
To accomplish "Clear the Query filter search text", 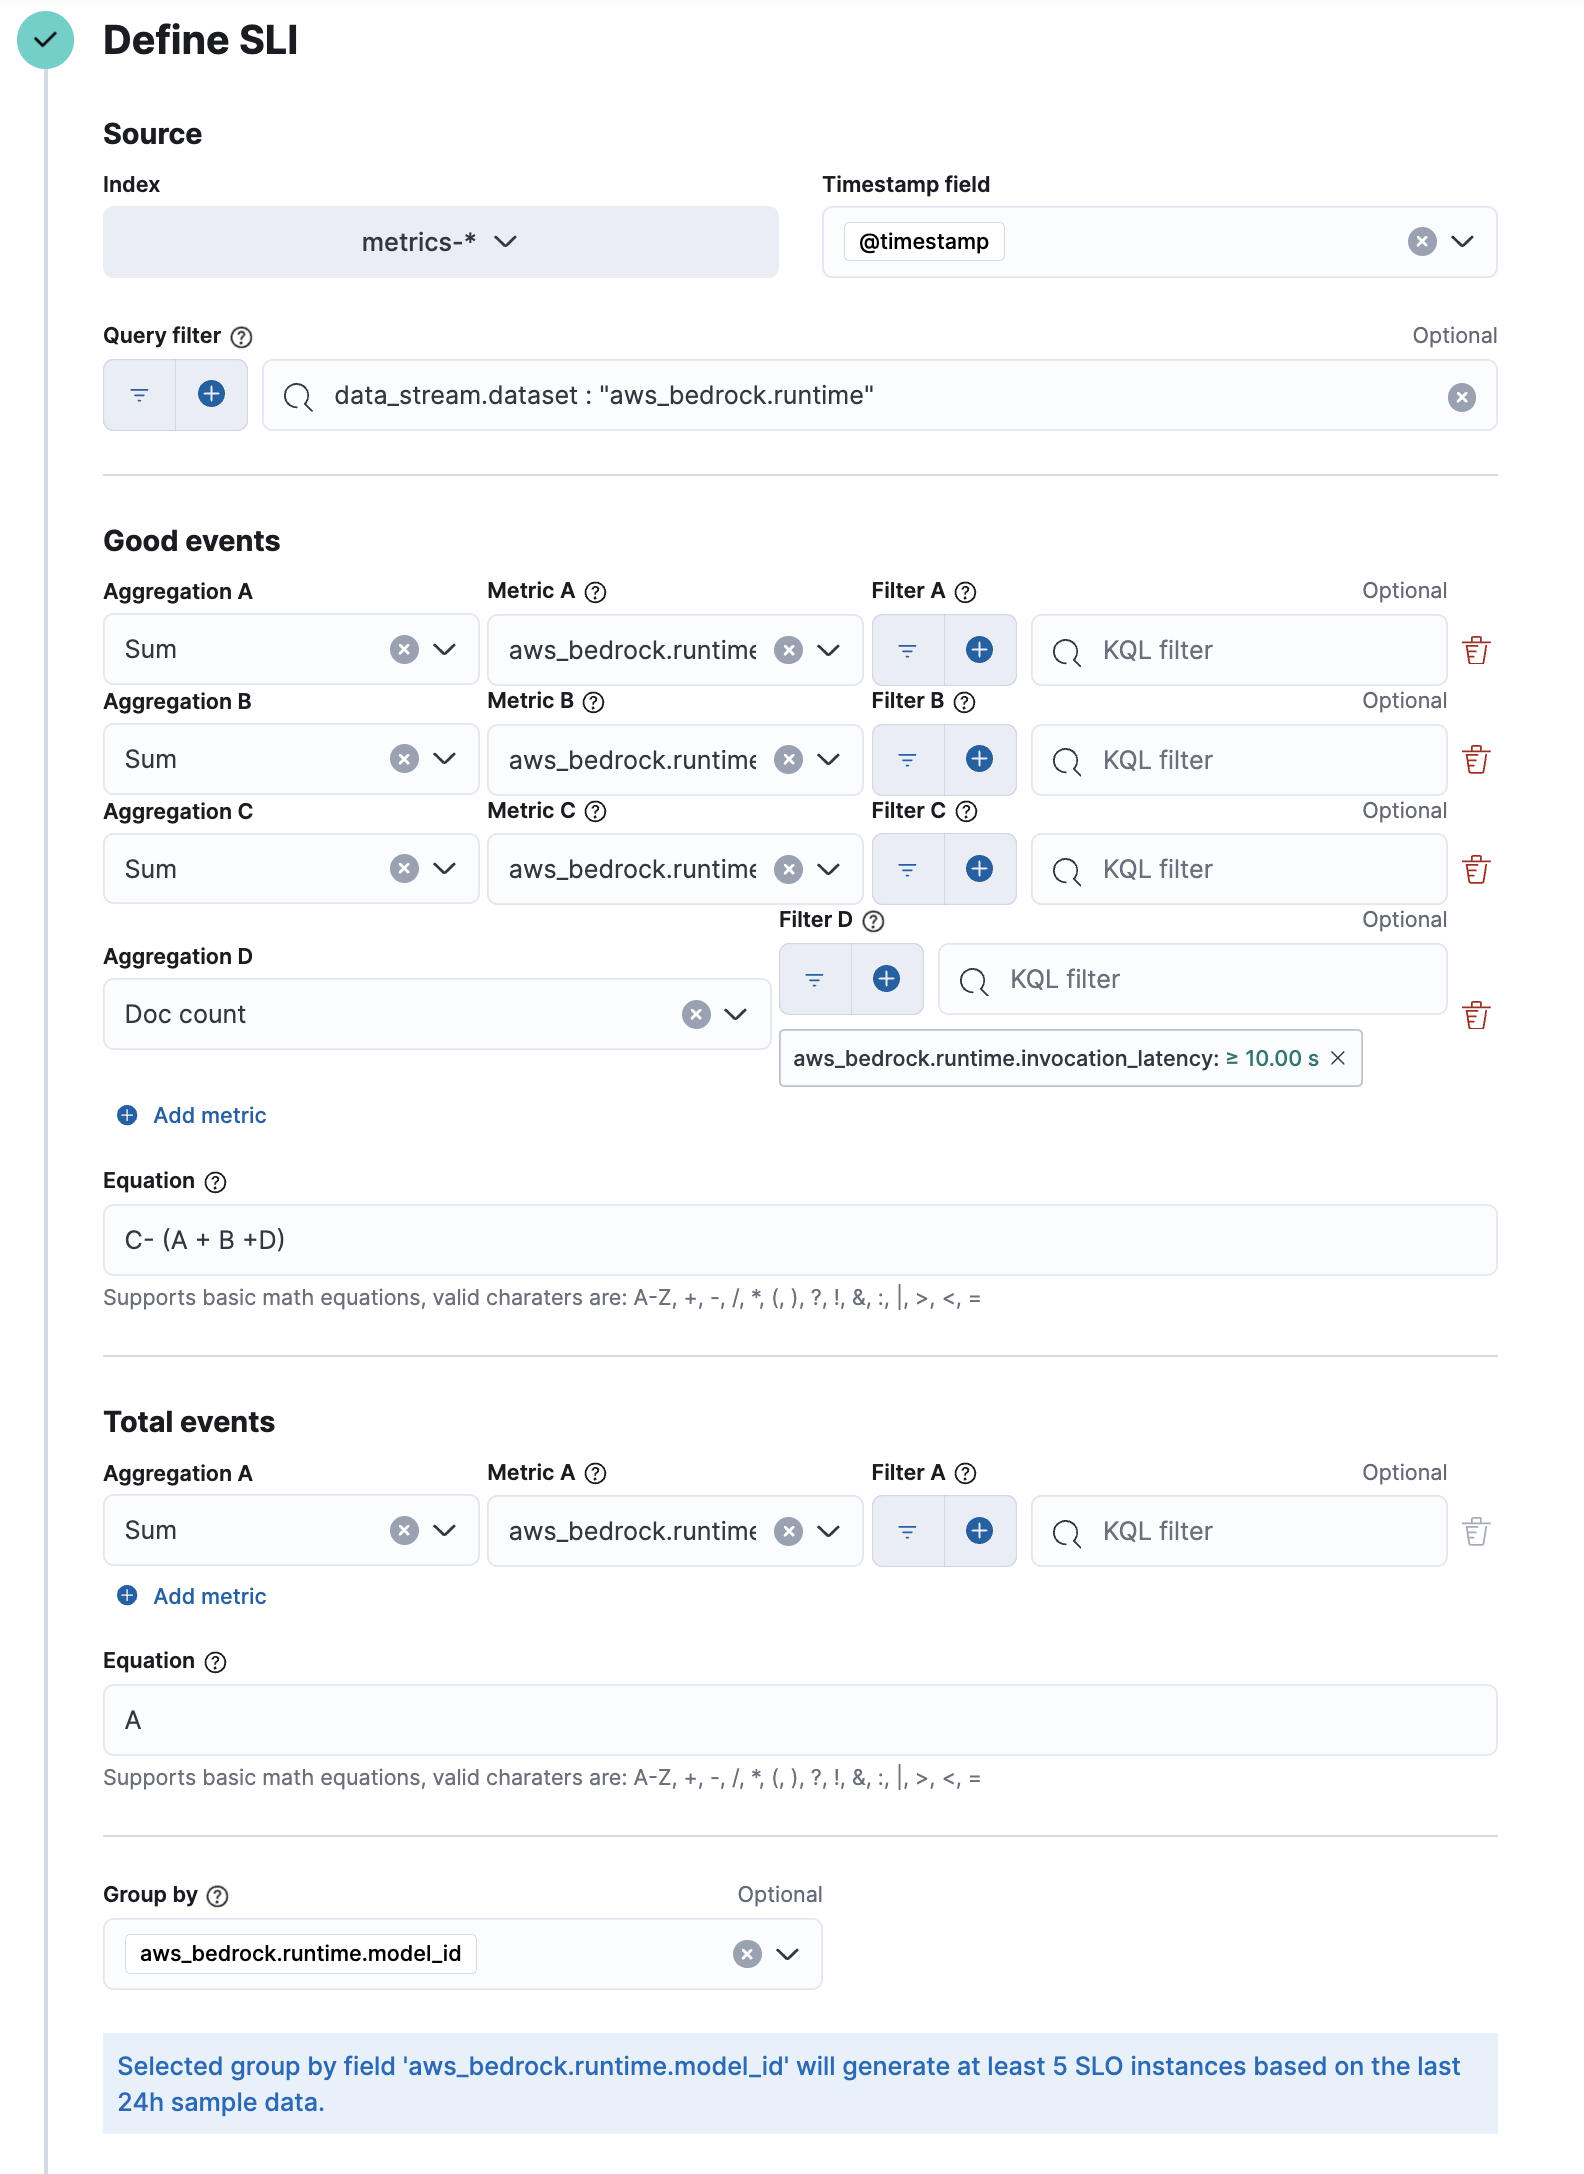I will (1461, 397).
